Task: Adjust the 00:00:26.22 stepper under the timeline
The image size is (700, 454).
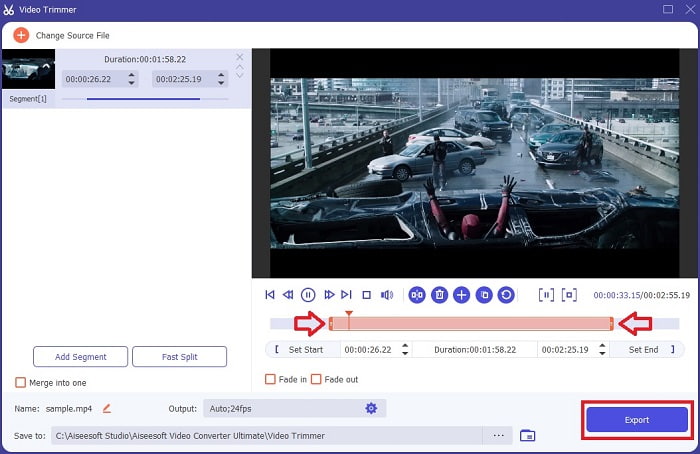Action: point(405,350)
